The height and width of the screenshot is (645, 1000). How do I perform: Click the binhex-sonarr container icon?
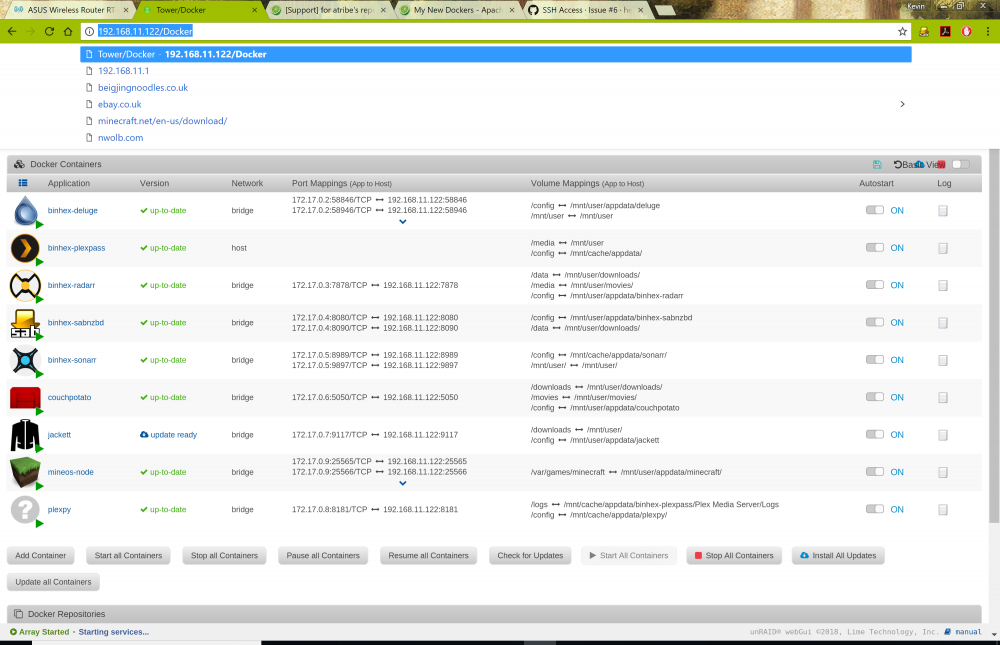(x=26, y=360)
